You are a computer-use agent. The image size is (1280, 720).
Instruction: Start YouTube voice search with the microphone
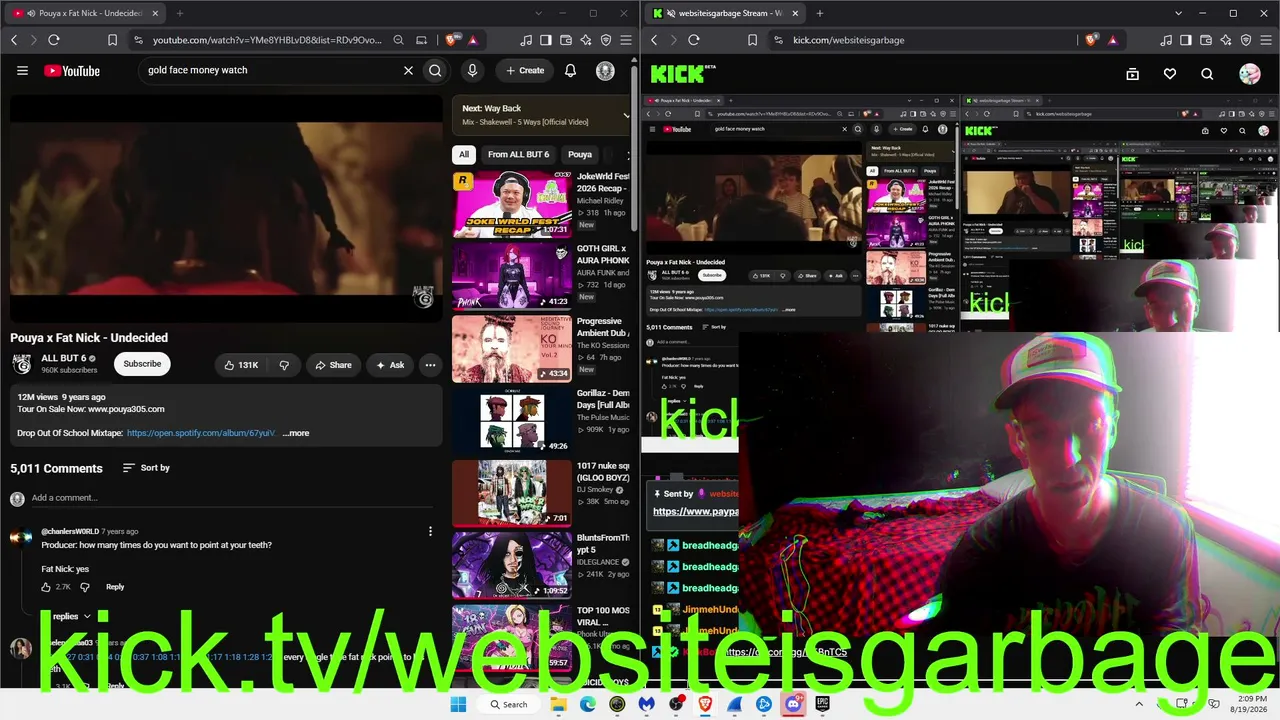tap(472, 71)
